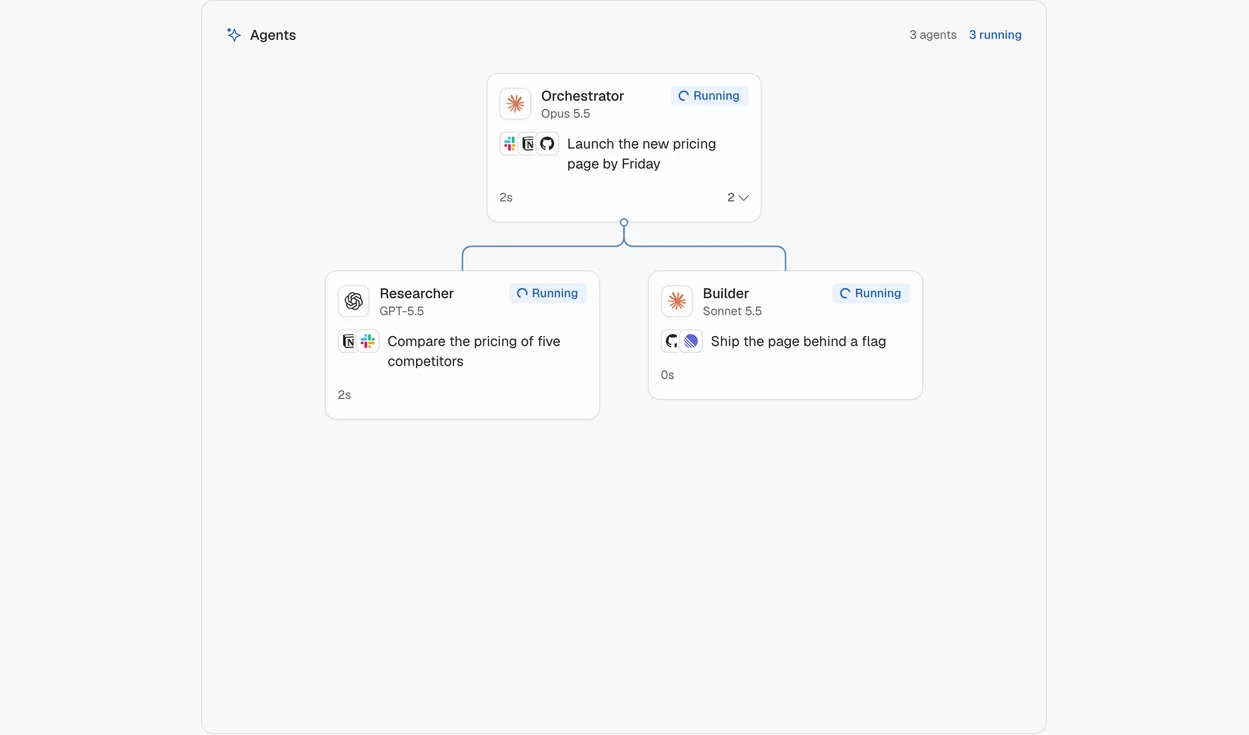Click the GitHub icon on the Builder card
1249x735 pixels.
pos(672,341)
